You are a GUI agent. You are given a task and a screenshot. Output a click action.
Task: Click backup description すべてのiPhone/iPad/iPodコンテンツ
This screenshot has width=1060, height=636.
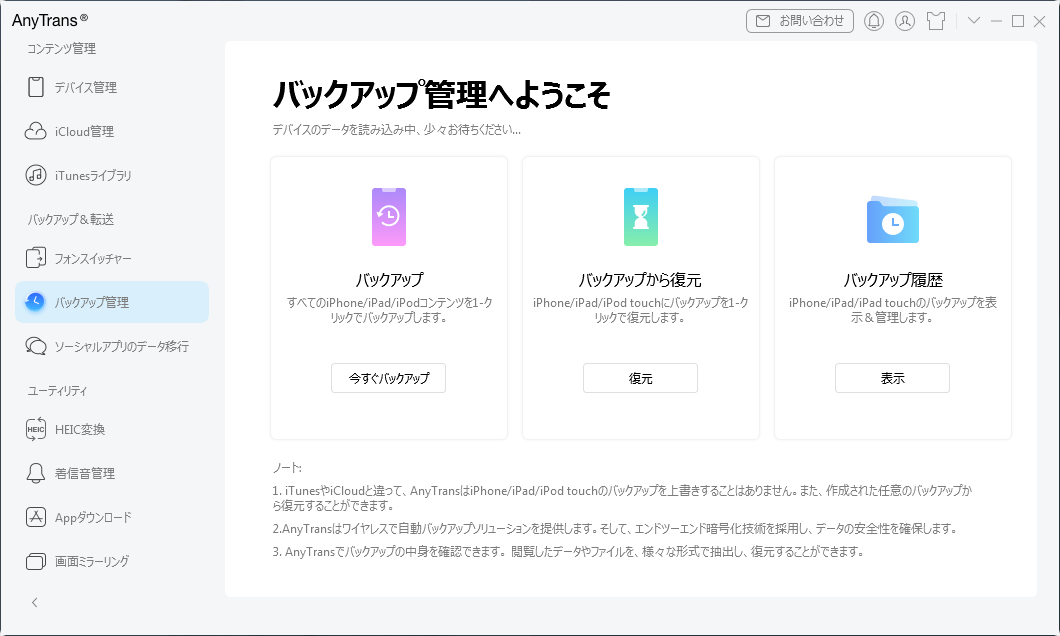[x=389, y=310]
